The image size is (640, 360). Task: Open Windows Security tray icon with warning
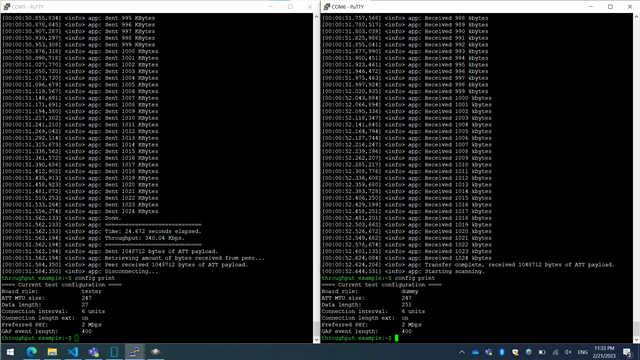point(515,352)
